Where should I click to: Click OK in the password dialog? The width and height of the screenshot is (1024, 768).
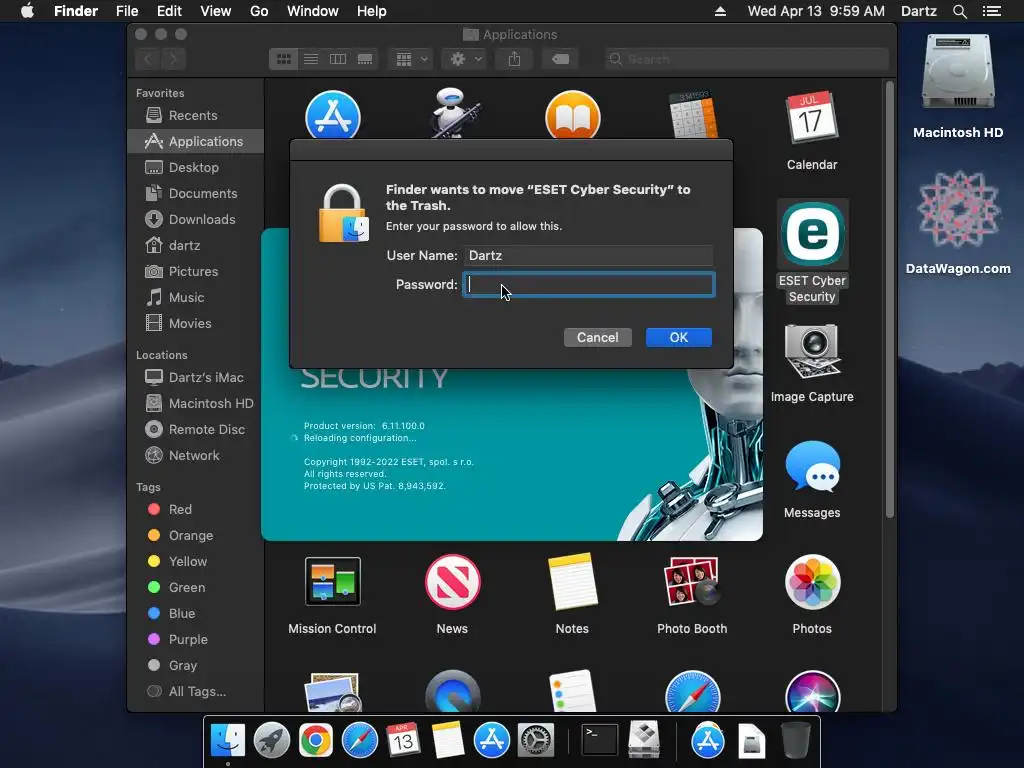click(679, 338)
